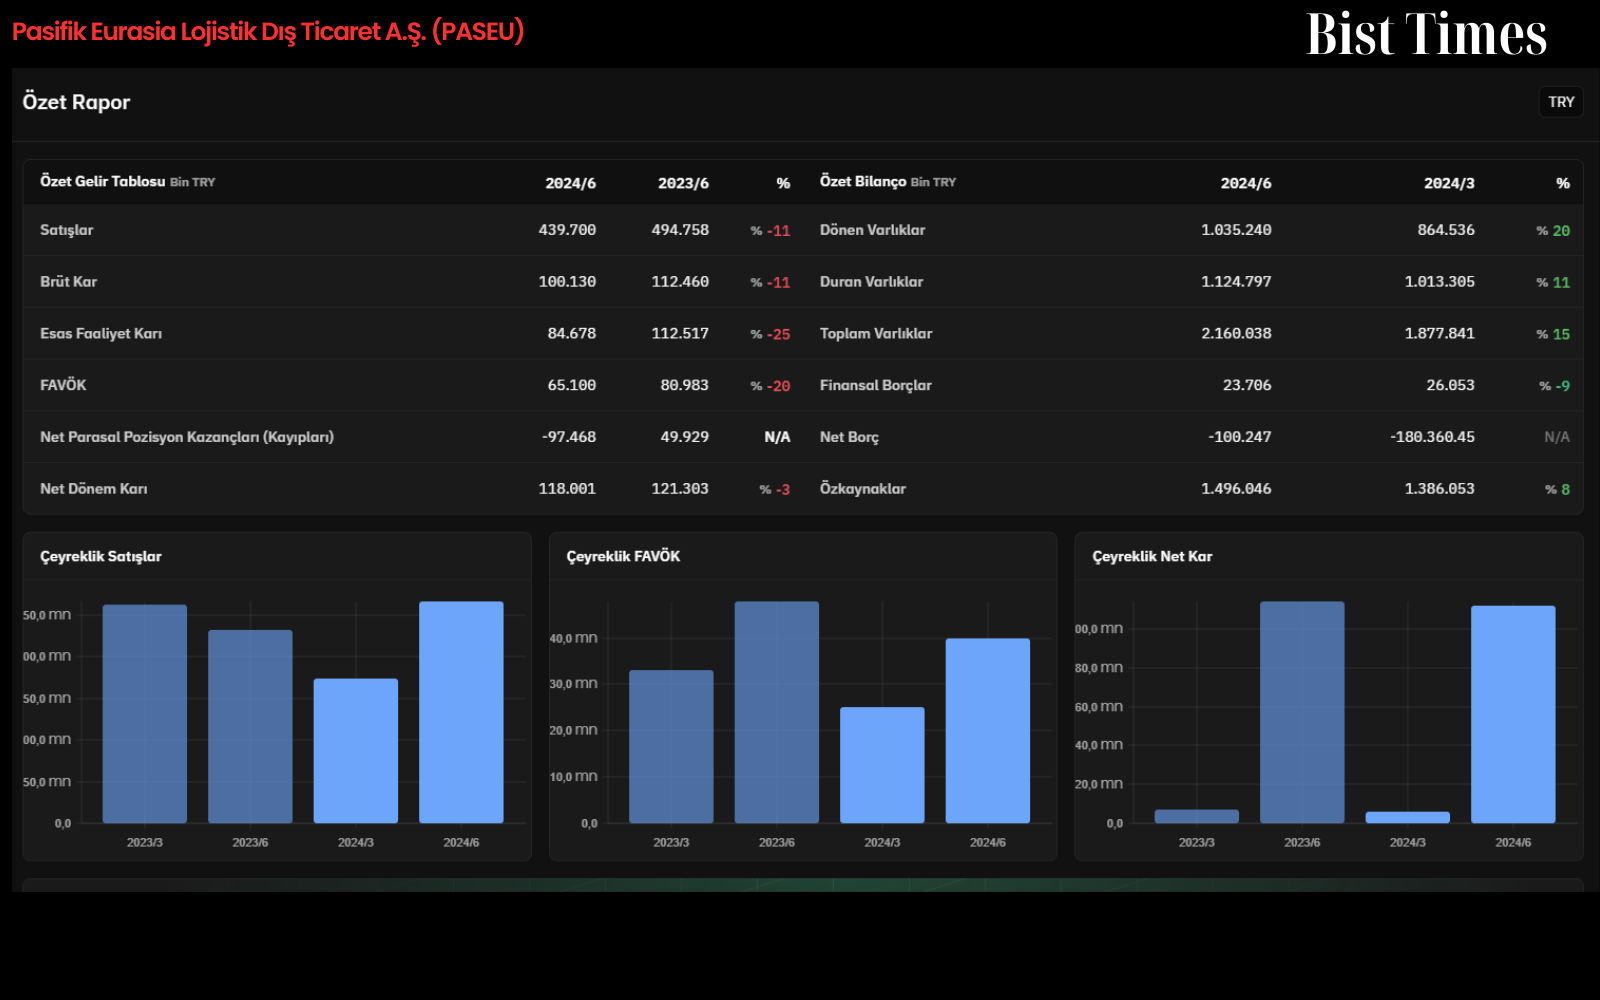Click the 2024/3 bar in Çeyreklik Satışlar chart

pos(356,751)
